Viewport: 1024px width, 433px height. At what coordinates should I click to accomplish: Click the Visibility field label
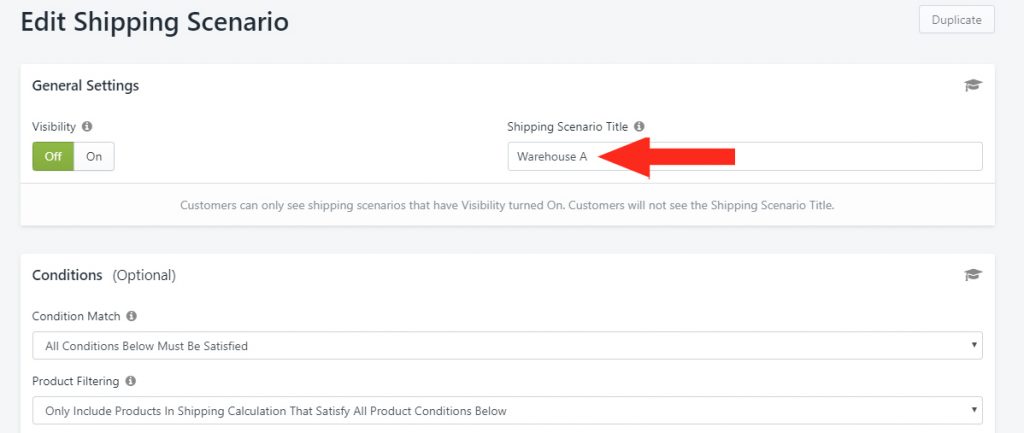click(54, 126)
